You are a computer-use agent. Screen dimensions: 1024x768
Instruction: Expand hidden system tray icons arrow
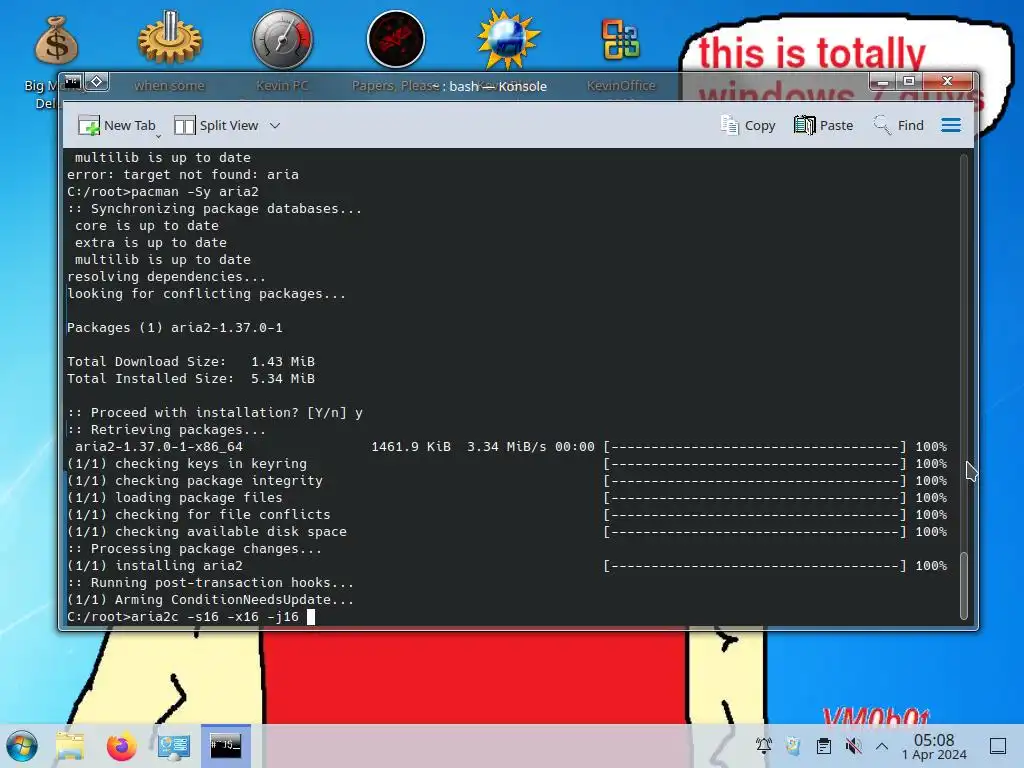click(x=882, y=745)
